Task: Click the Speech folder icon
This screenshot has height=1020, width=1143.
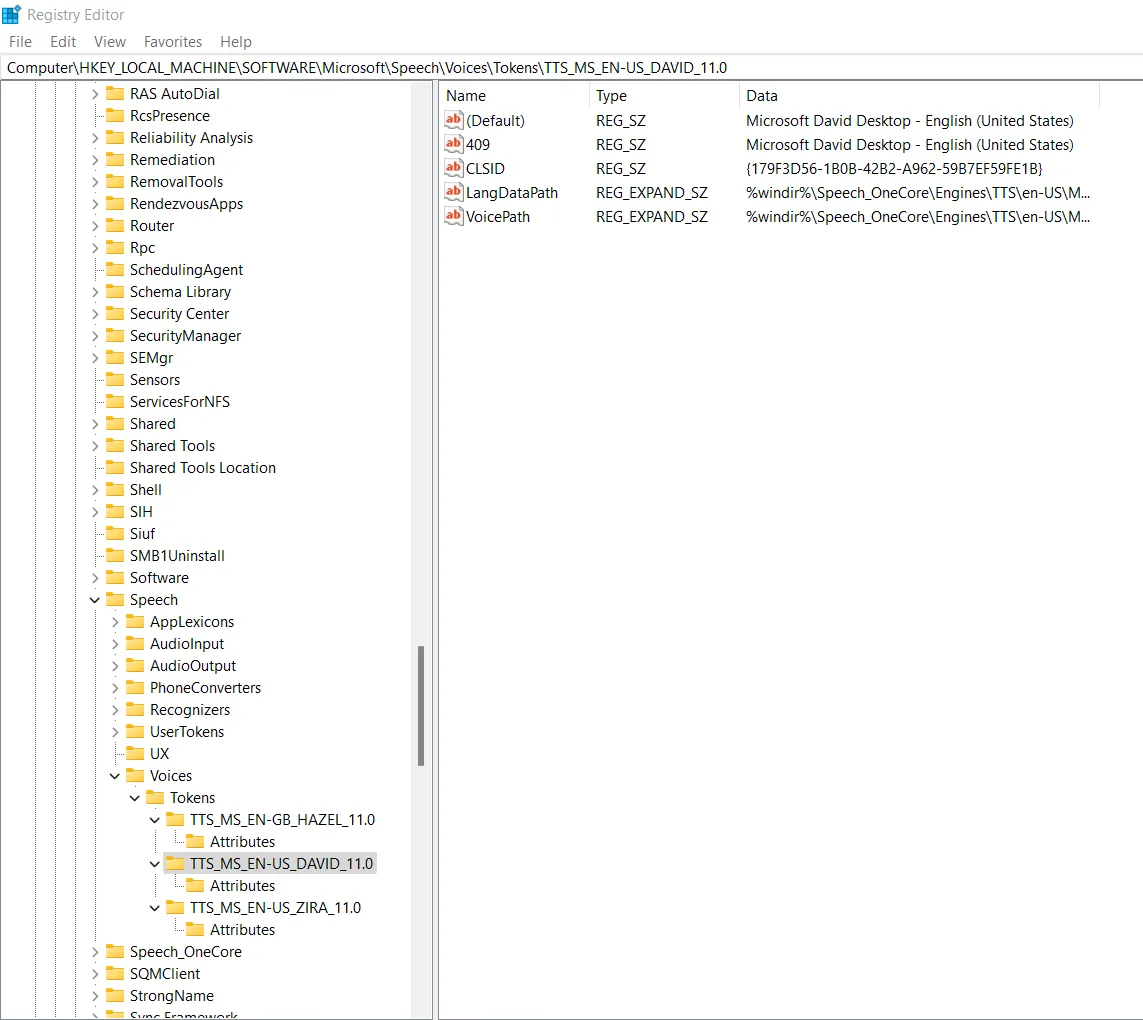Action: click(x=115, y=599)
